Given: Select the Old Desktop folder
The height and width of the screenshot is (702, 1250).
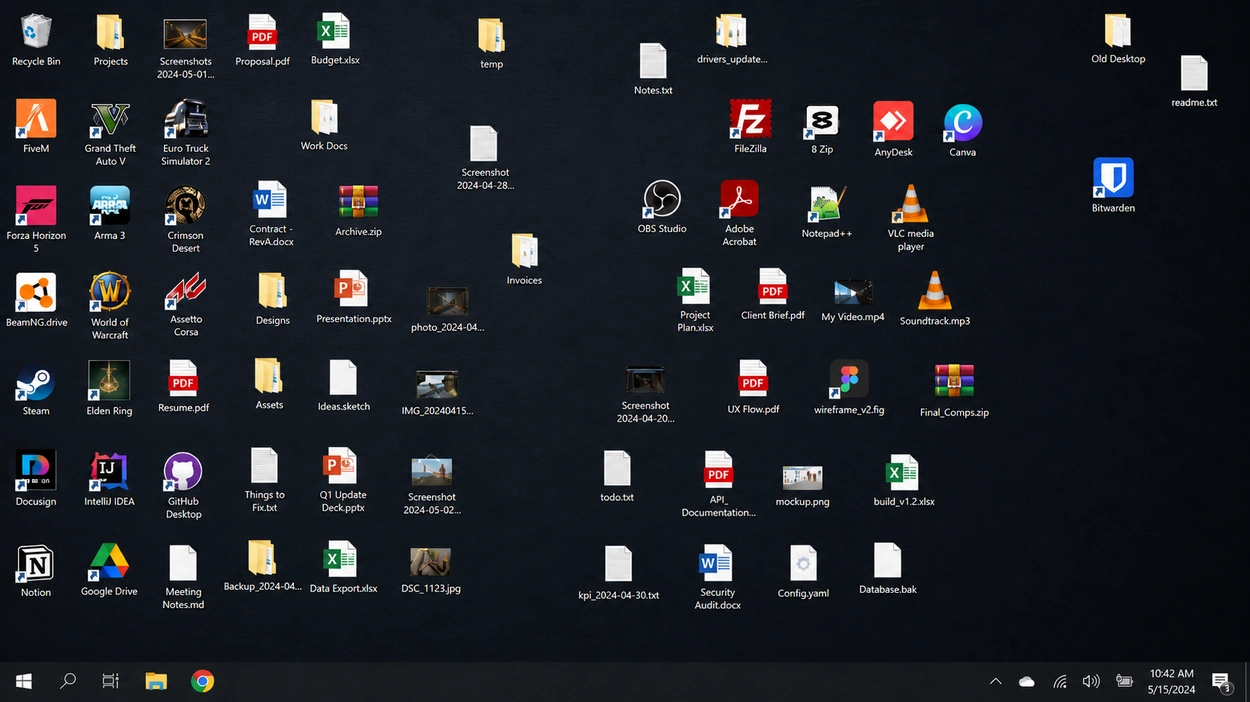Looking at the screenshot, I should 1118,31.
